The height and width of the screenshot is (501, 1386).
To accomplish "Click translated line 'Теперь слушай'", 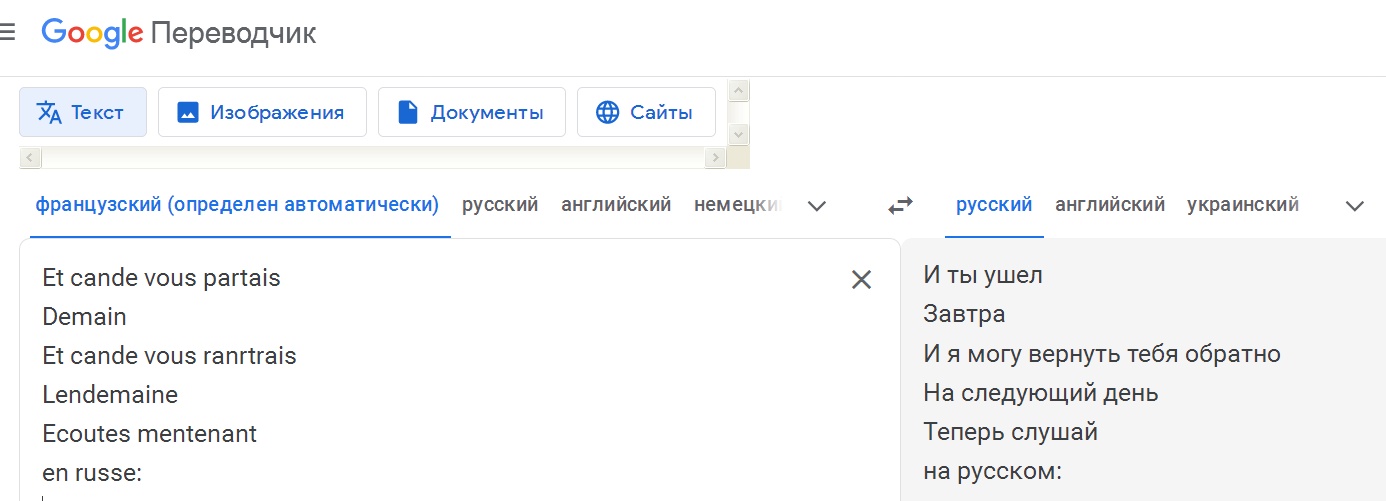I will point(1011,432).
